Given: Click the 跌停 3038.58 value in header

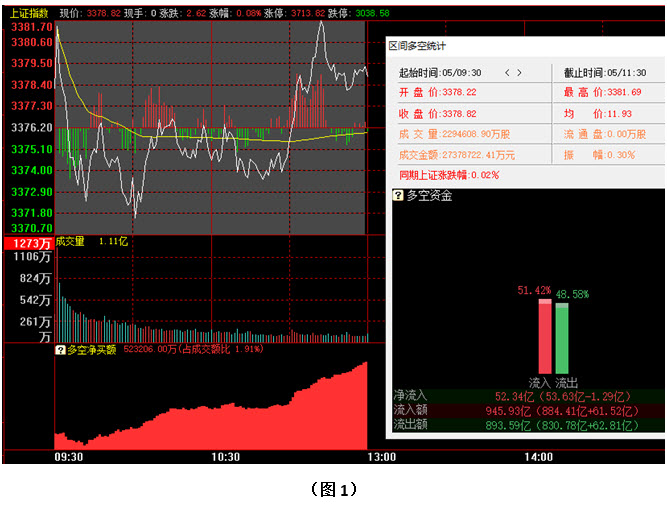Looking at the screenshot, I should (x=373, y=13).
